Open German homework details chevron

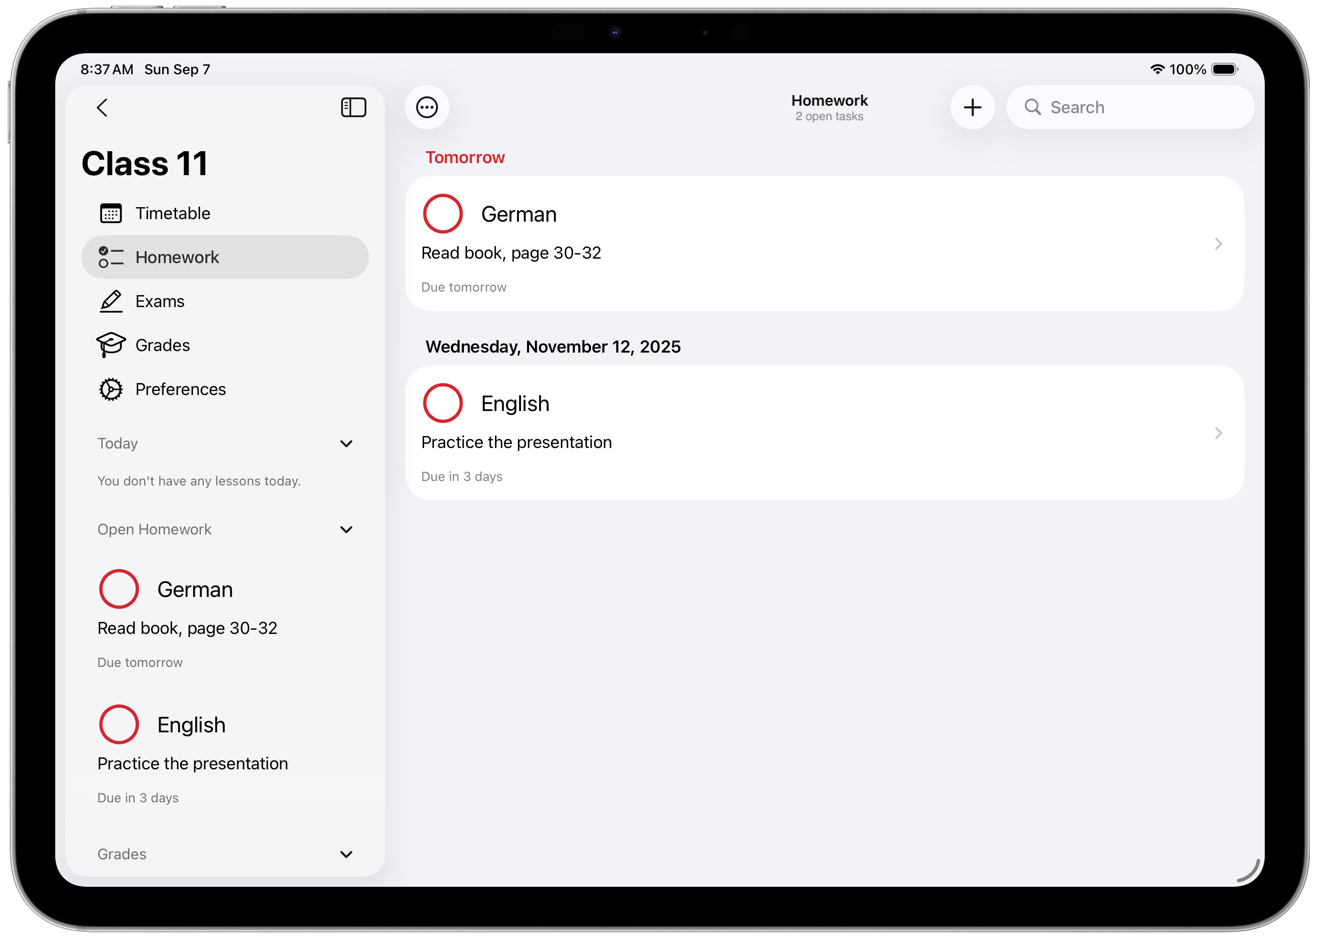[1218, 244]
